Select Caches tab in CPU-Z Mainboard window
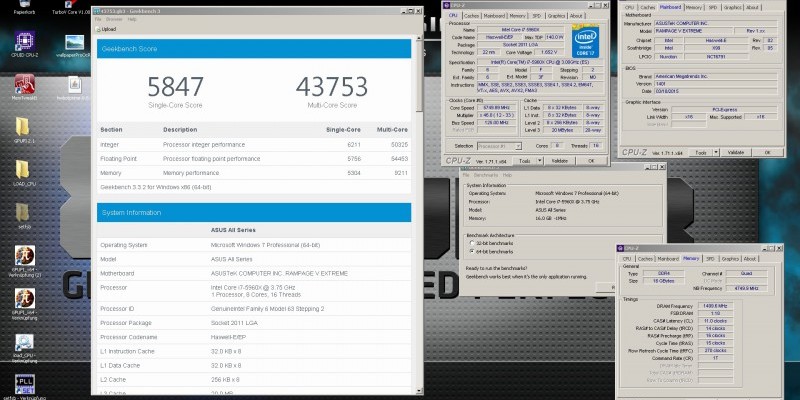This screenshot has height=400, width=800. pos(647,7)
